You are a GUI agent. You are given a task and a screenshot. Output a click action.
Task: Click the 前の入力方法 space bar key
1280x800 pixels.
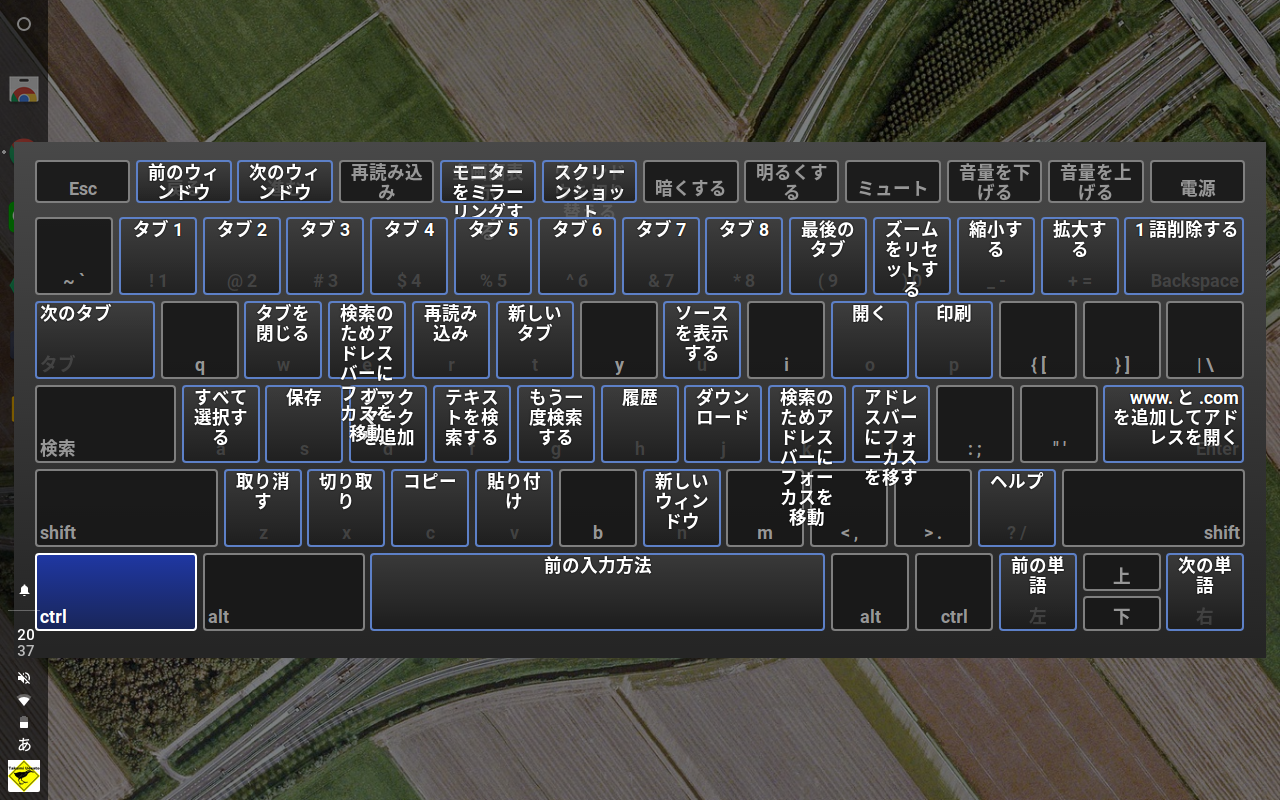[x=598, y=592]
